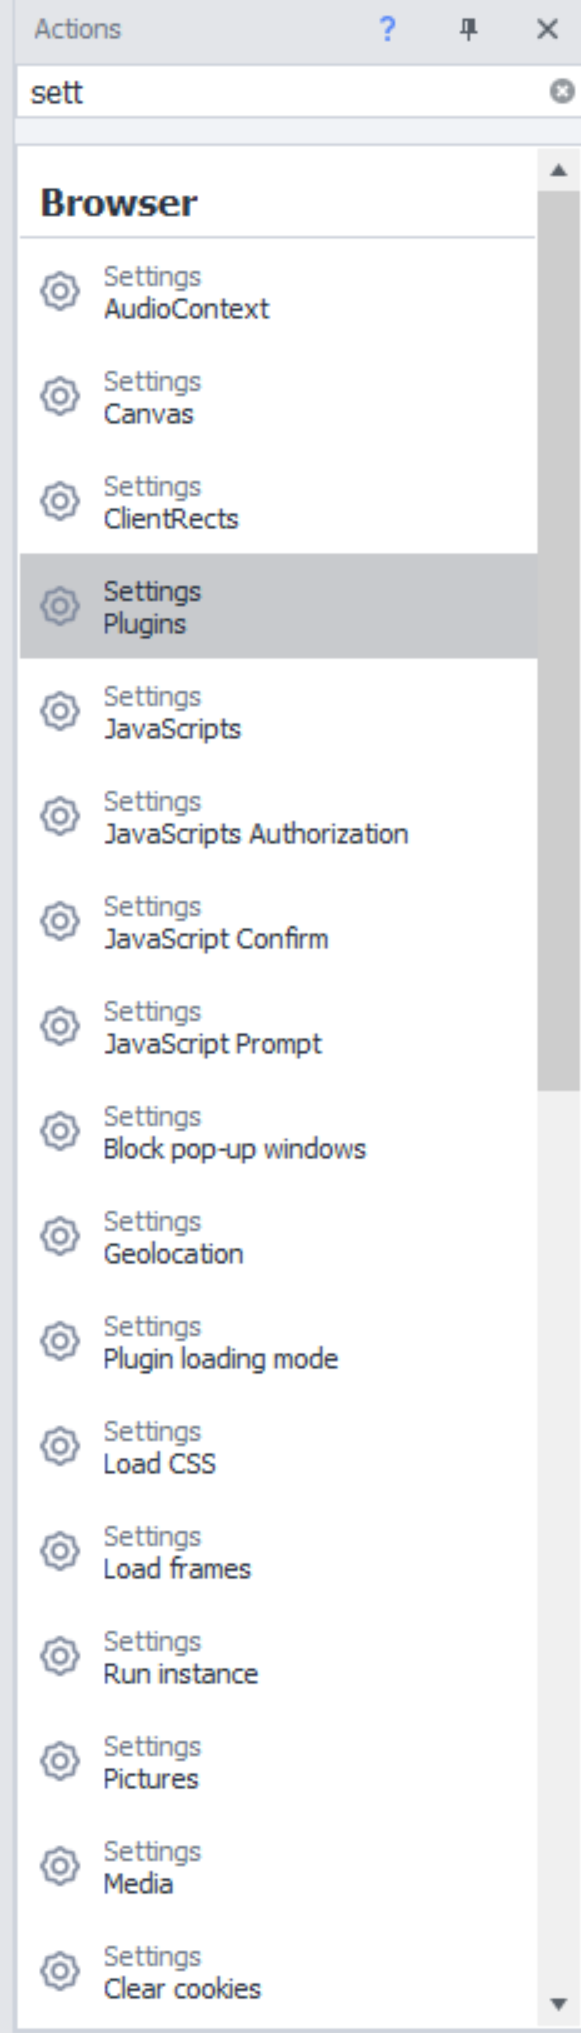Click the gear icon next to Media
This screenshot has height=2033, width=581.
pyautogui.click(x=60, y=1867)
